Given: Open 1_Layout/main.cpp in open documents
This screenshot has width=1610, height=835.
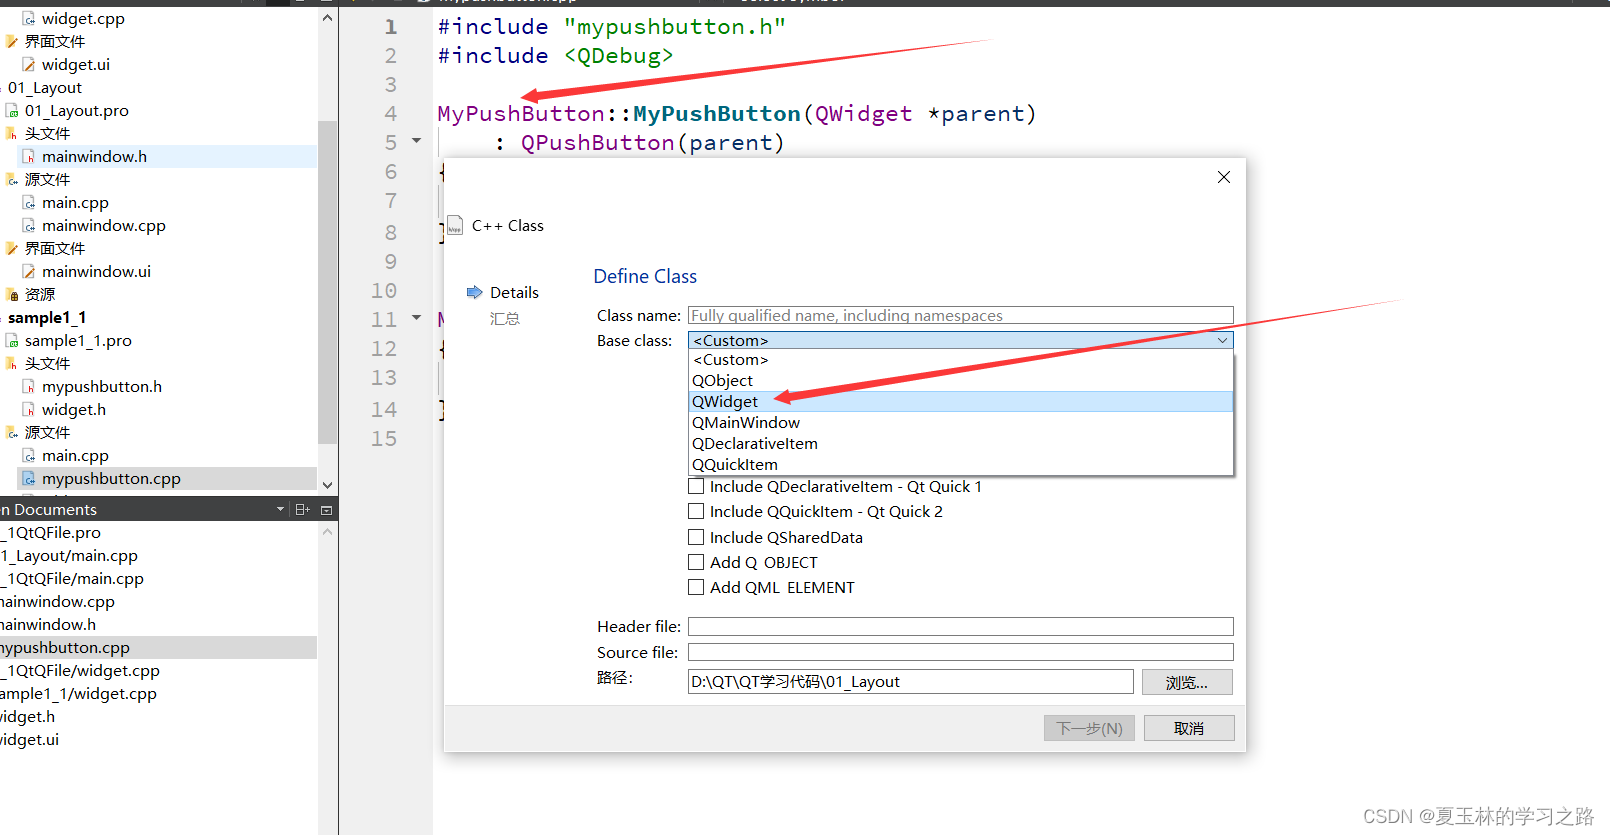Looking at the screenshot, I should pyautogui.click(x=69, y=556).
